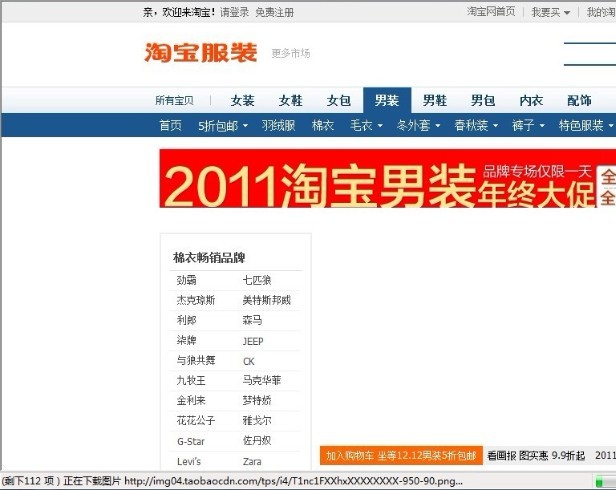Screen dimensions: 616x490
Task: Select the active 男装 tab
Action: click(x=387, y=100)
